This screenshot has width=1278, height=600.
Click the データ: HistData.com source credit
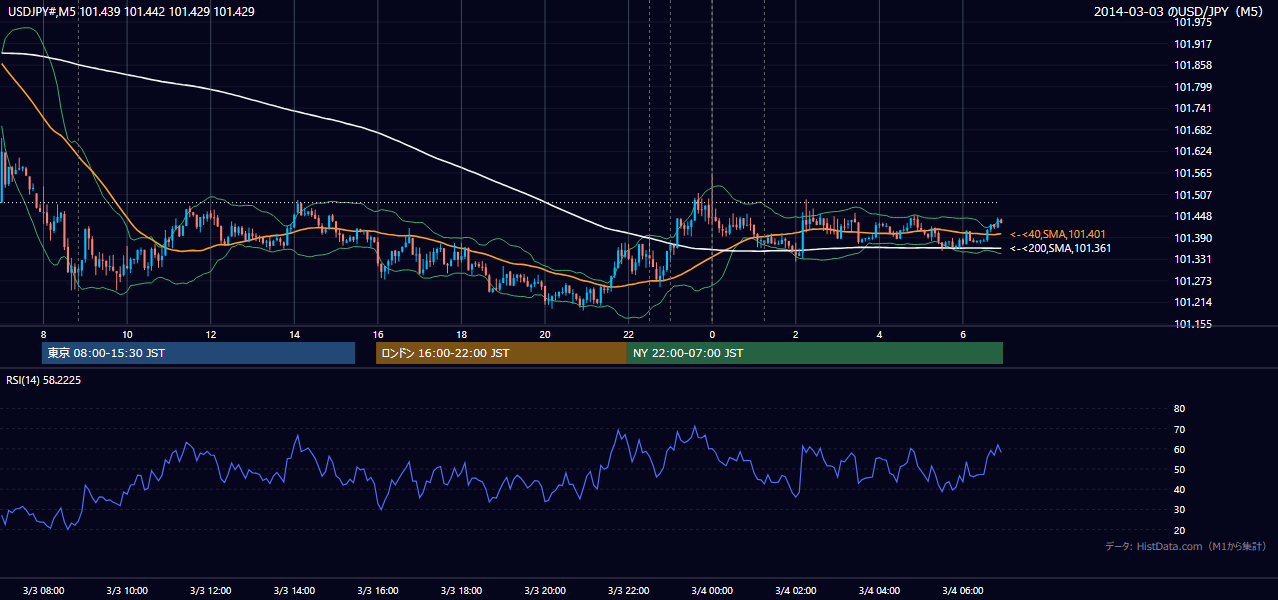click(x=1186, y=546)
